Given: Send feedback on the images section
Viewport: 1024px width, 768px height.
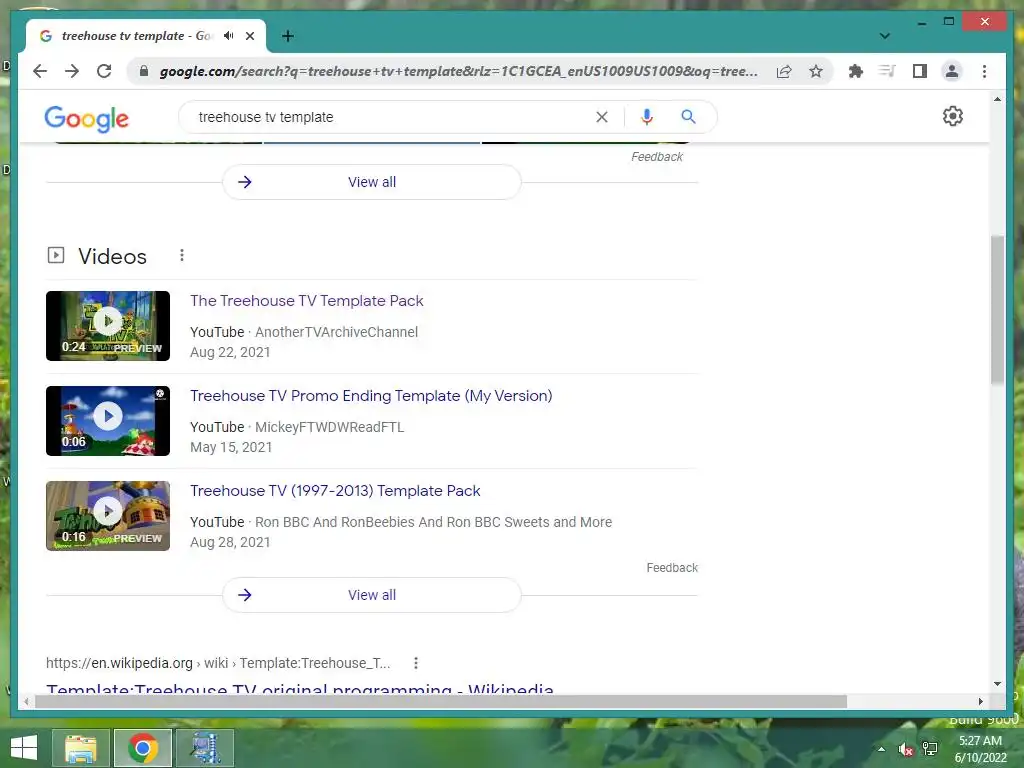Looking at the screenshot, I should click(656, 157).
